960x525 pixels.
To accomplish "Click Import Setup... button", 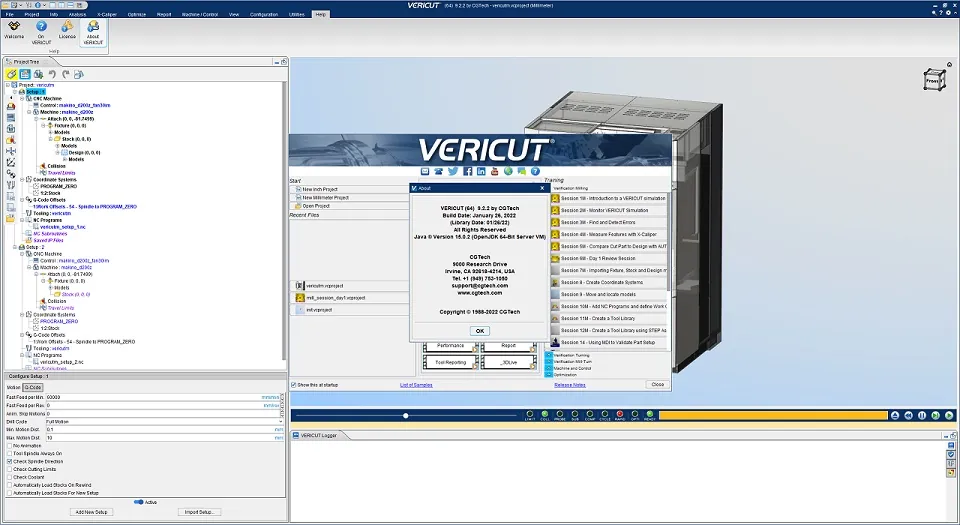I will 199,512.
